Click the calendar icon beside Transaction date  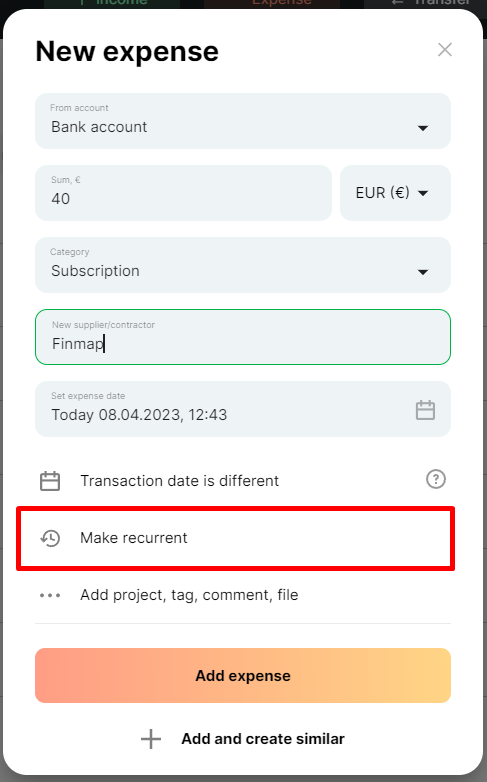(50, 481)
